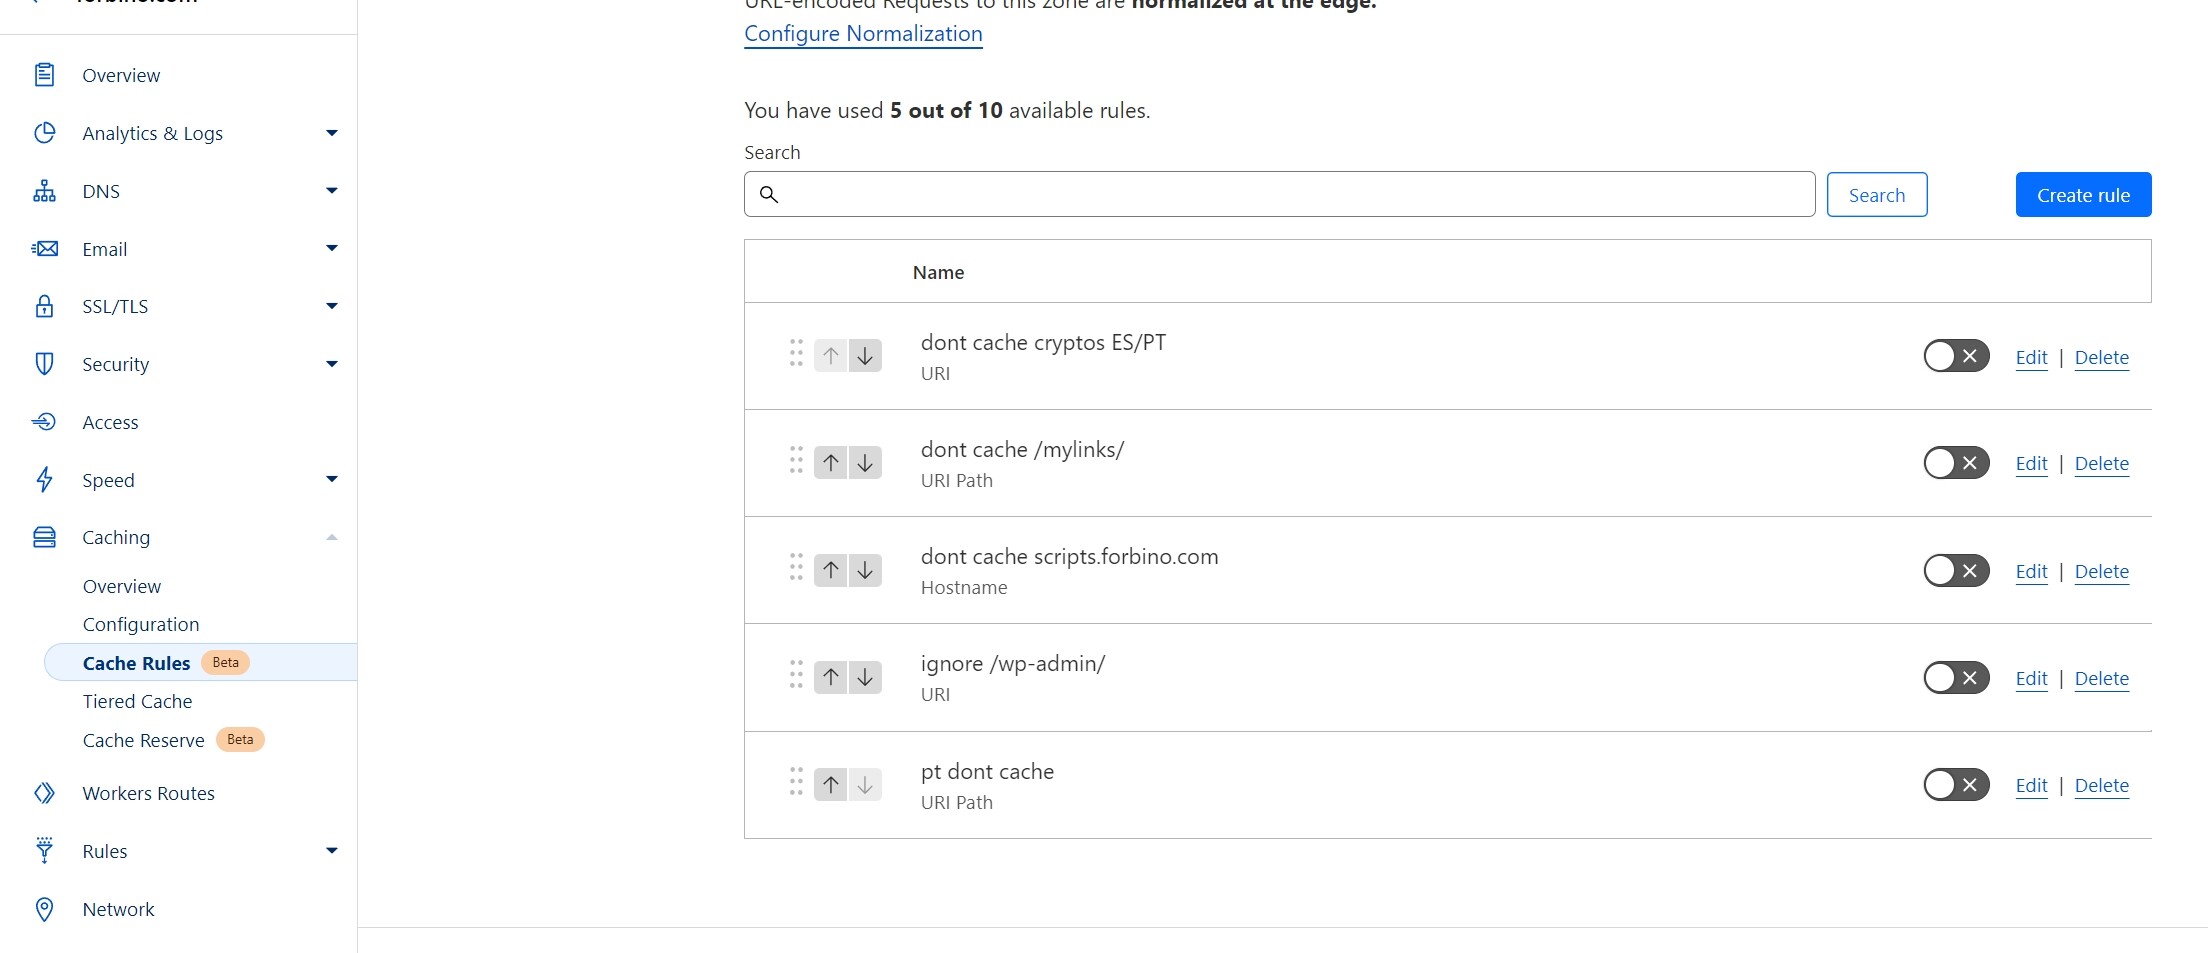Enable the 'dont cache cryptos ES/PT' rule
Image resolution: width=2208 pixels, height=953 pixels.
point(1956,356)
